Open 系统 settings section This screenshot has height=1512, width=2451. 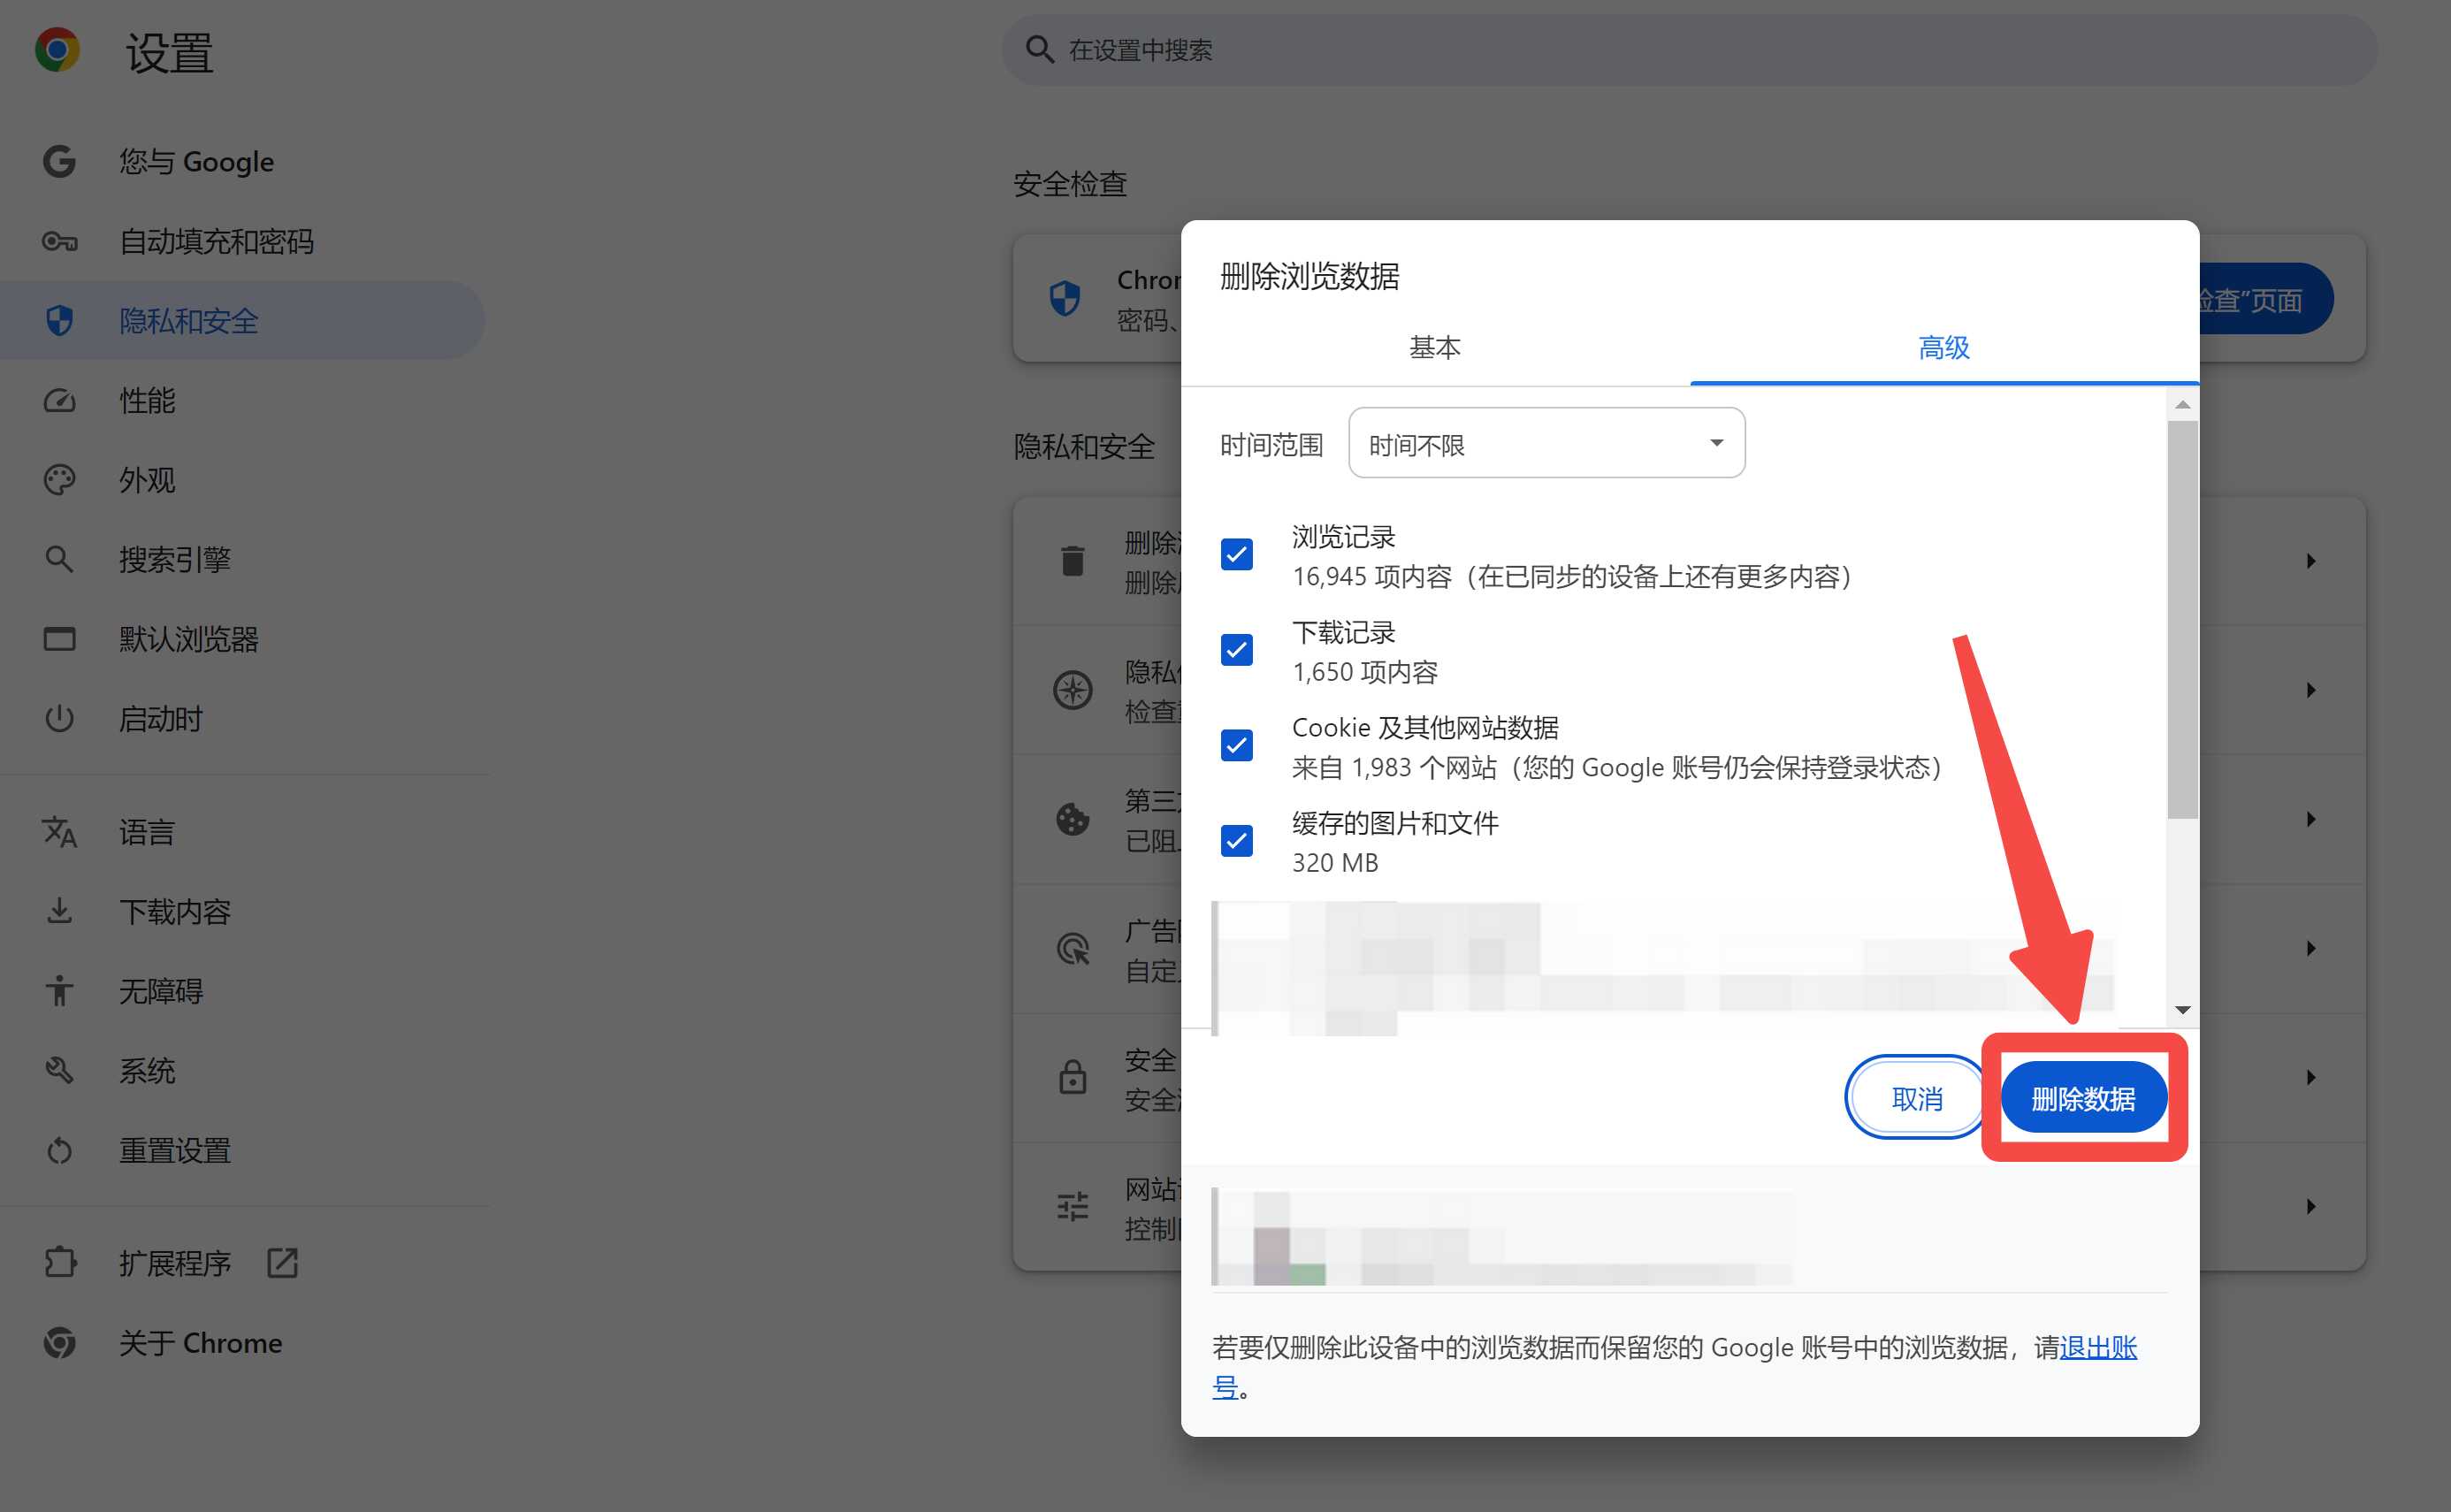(x=243, y=1071)
